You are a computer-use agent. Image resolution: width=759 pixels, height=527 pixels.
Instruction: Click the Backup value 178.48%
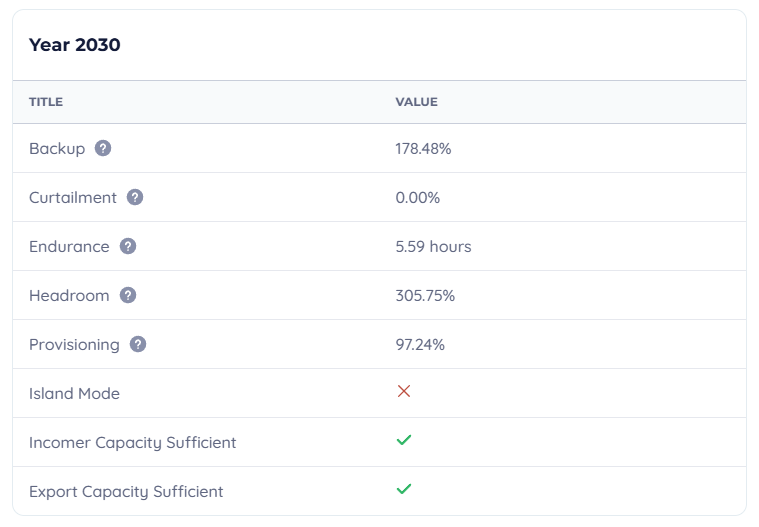click(423, 148)
